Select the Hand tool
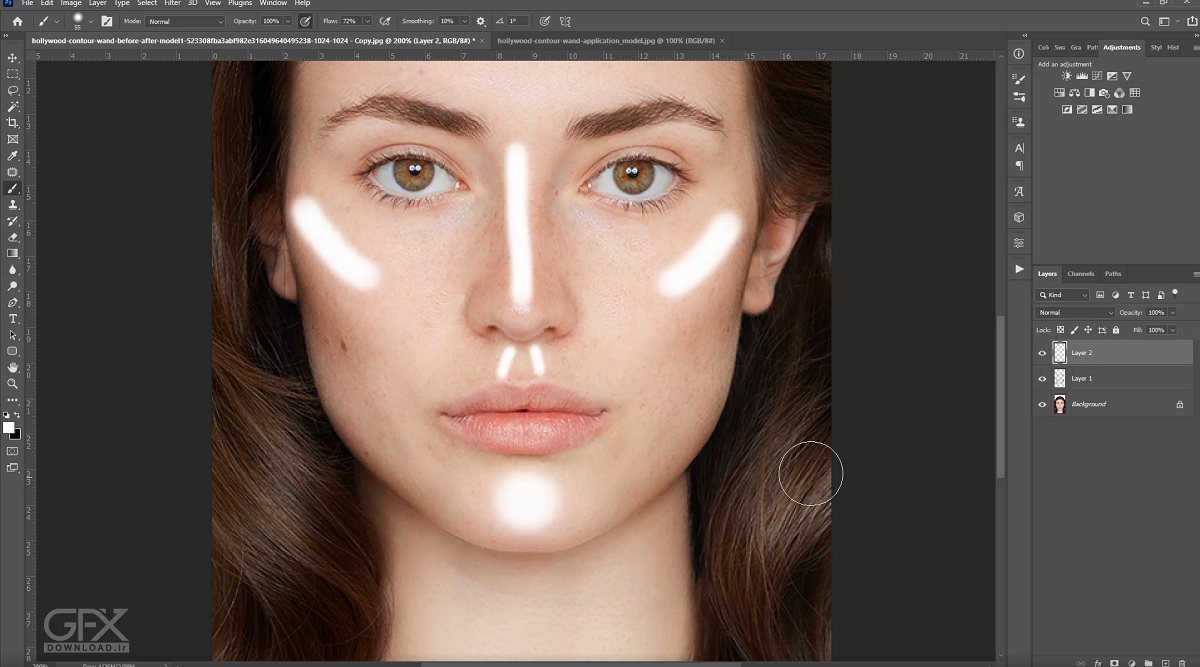Viewport: 1200px width, 667px height. pos(13,367)
